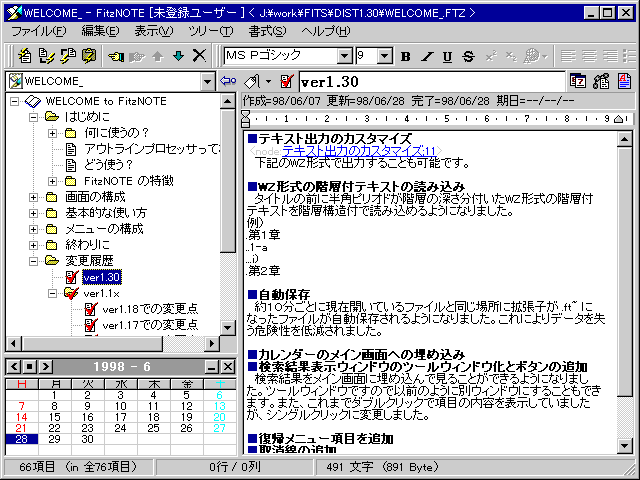Screen dimensions: 640x480
Task: Click the second item-with-lightning toolbar icon
Action: (47, 56)
